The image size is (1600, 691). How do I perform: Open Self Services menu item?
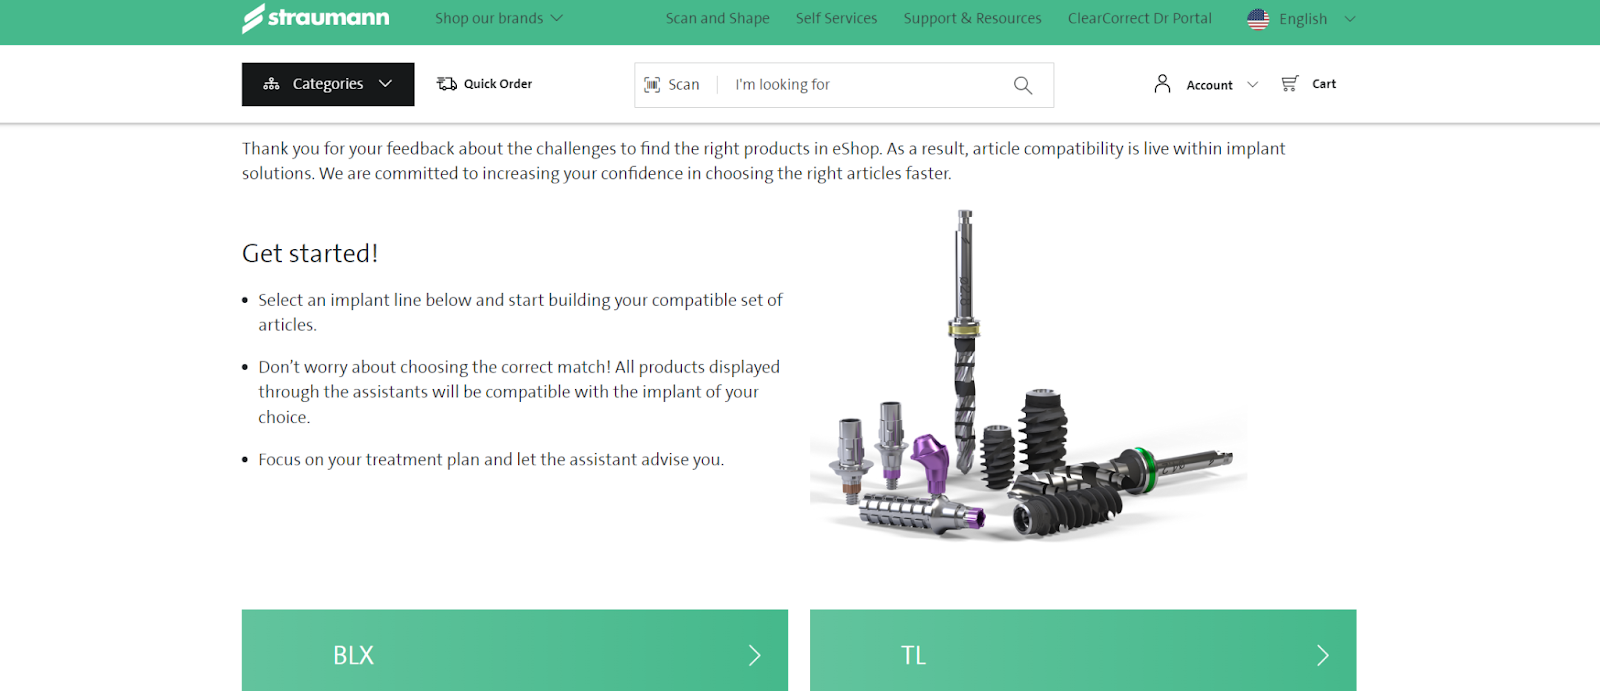click(x=836, y=18)
